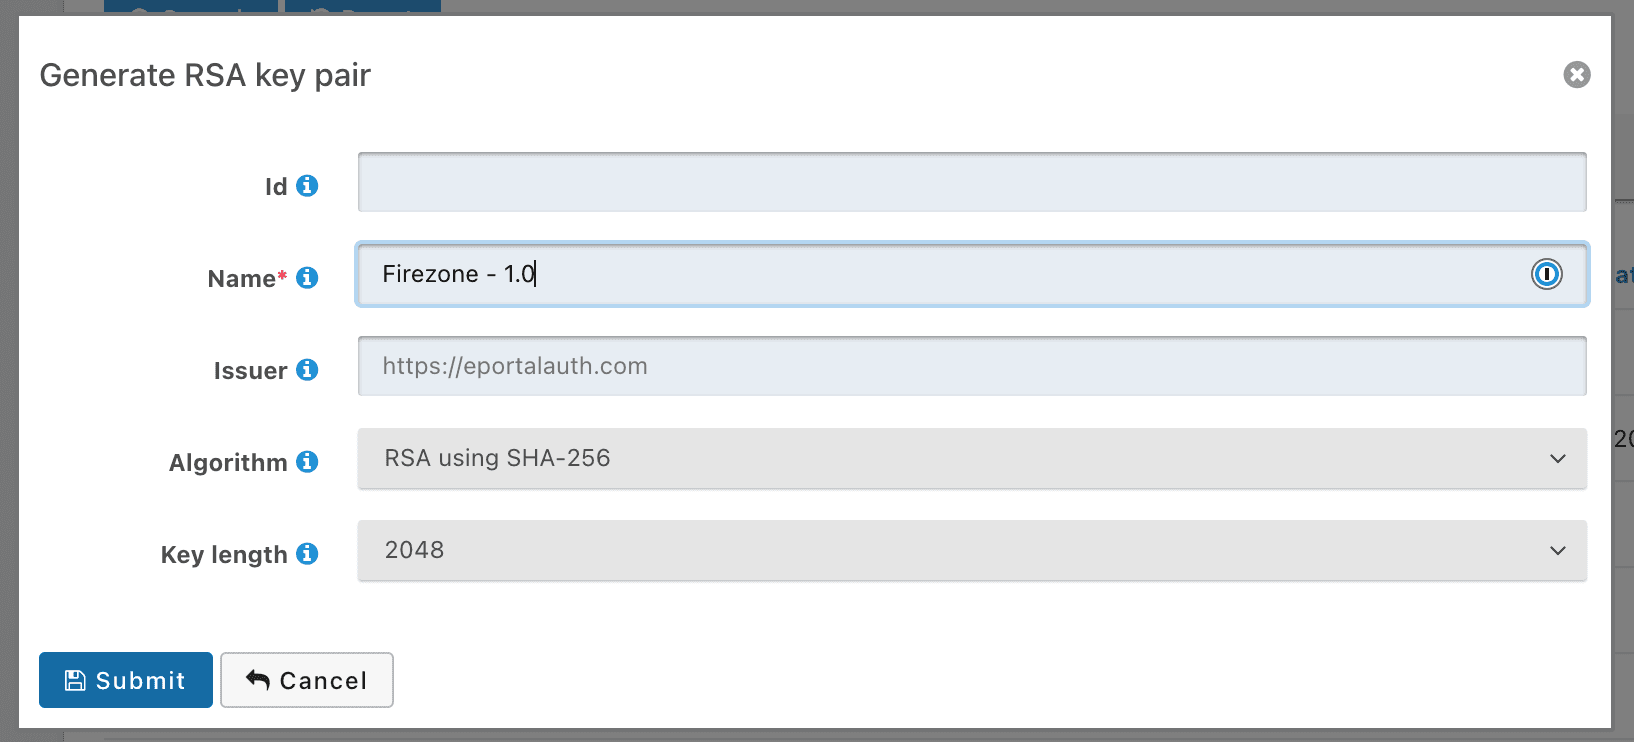This screenshot has width=1634, height=742.
Task: Close the Generate RSA key pair dialog
Action: tap(1576, 74)
